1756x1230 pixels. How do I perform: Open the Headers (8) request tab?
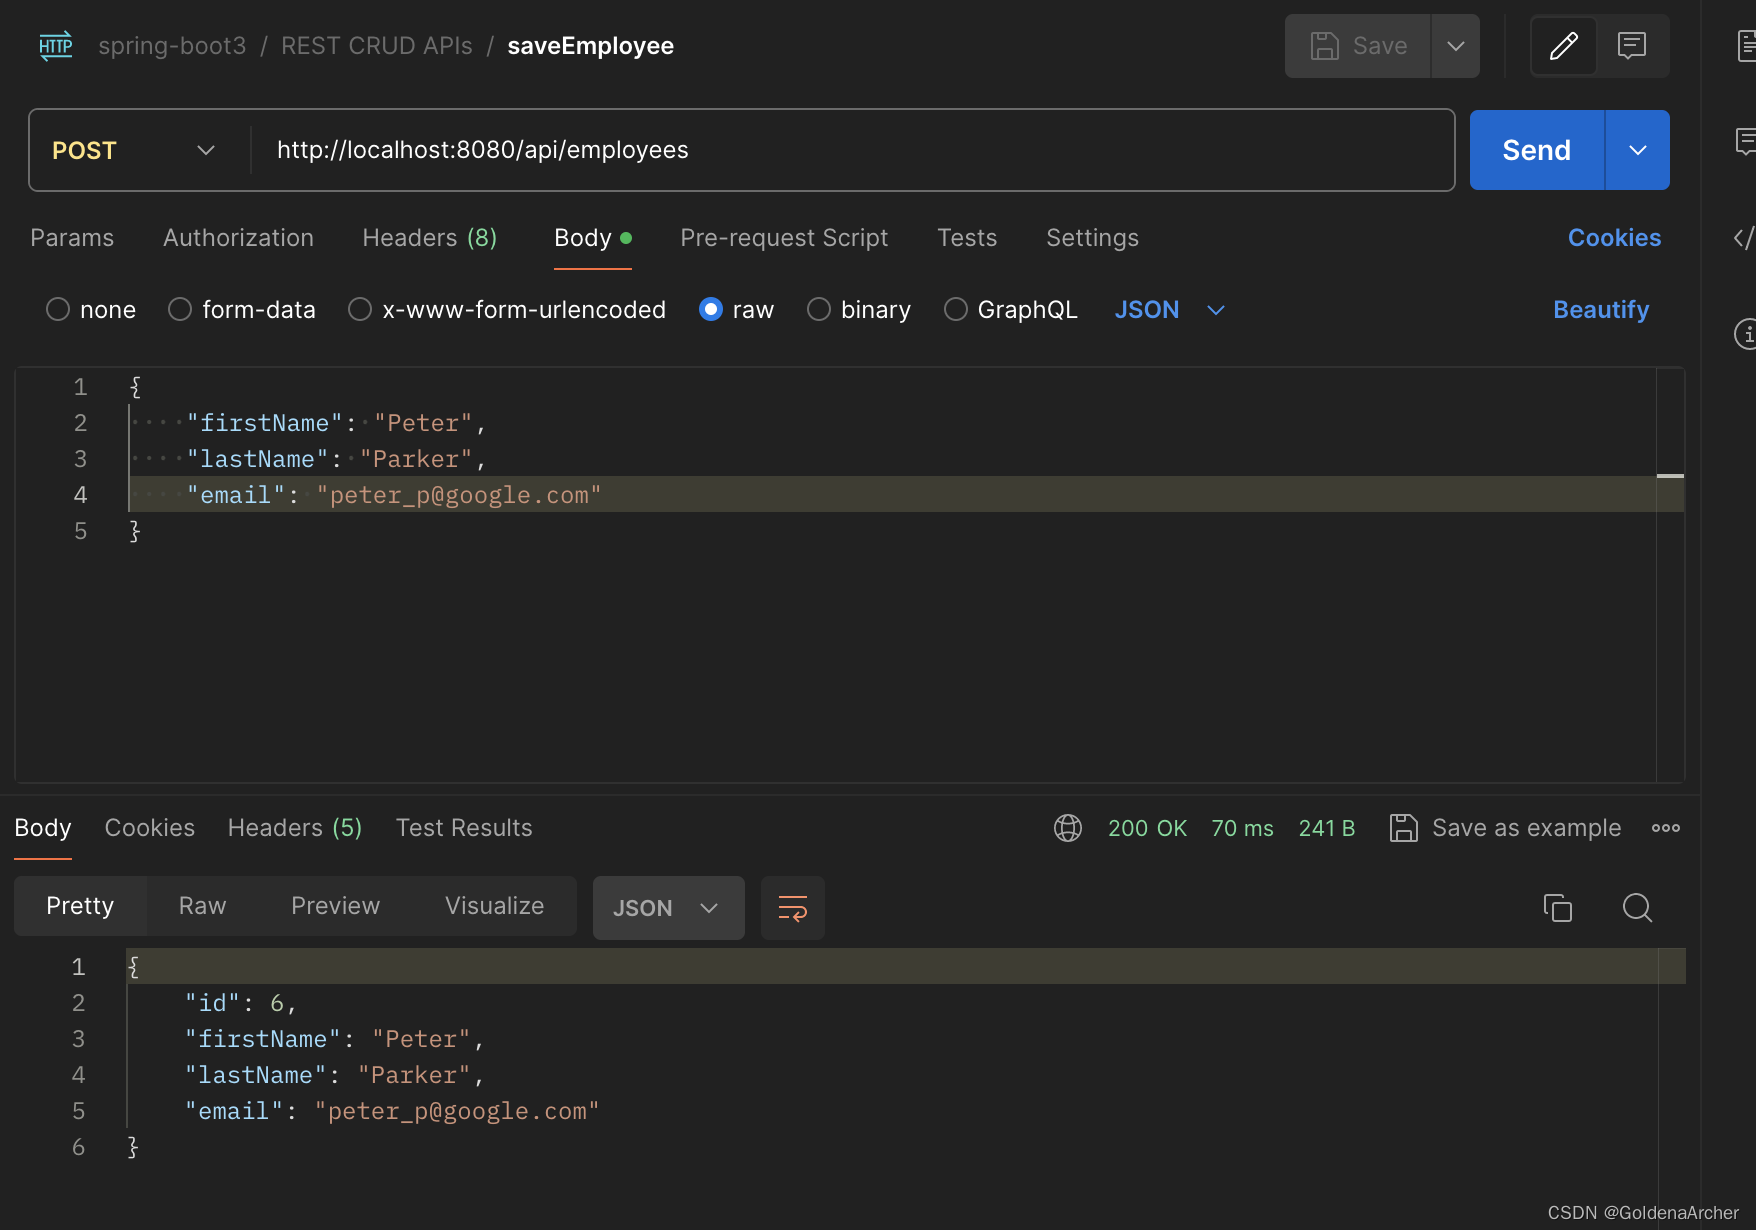coord(430,238)
